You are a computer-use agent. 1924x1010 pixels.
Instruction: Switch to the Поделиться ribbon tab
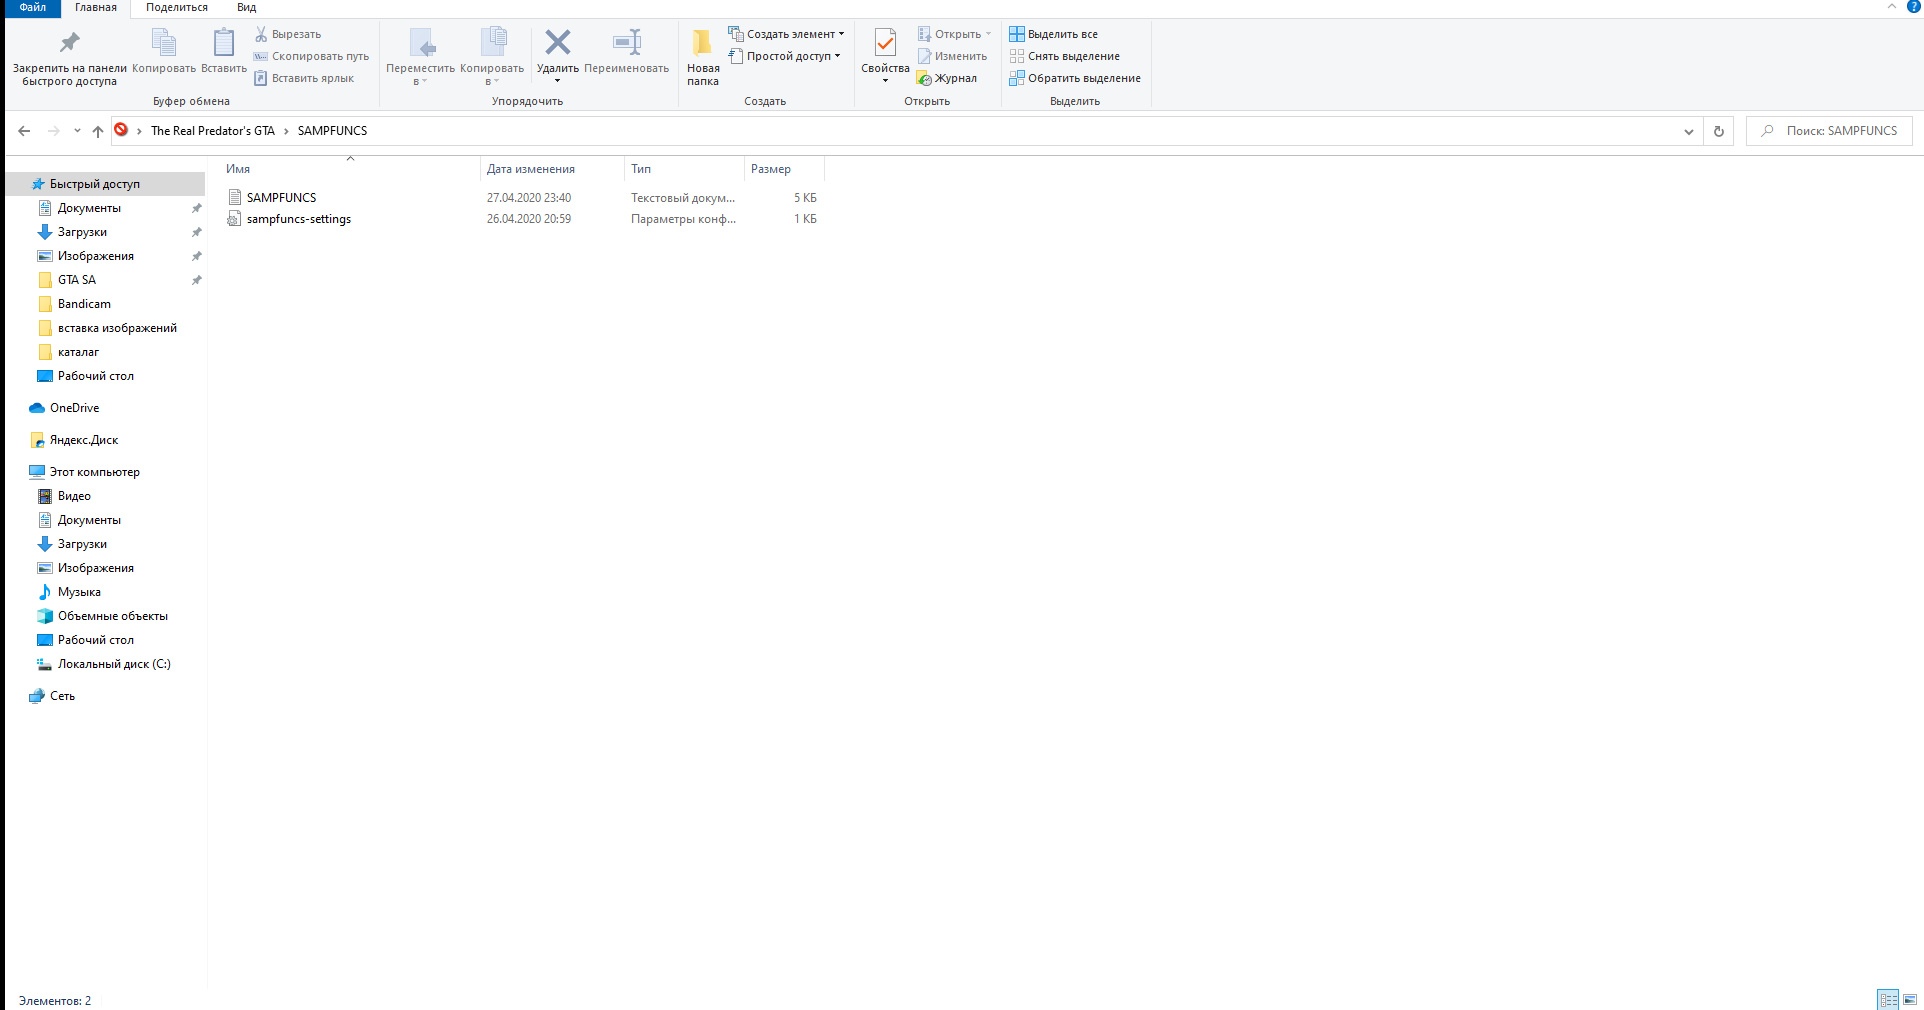click(177, 8)
